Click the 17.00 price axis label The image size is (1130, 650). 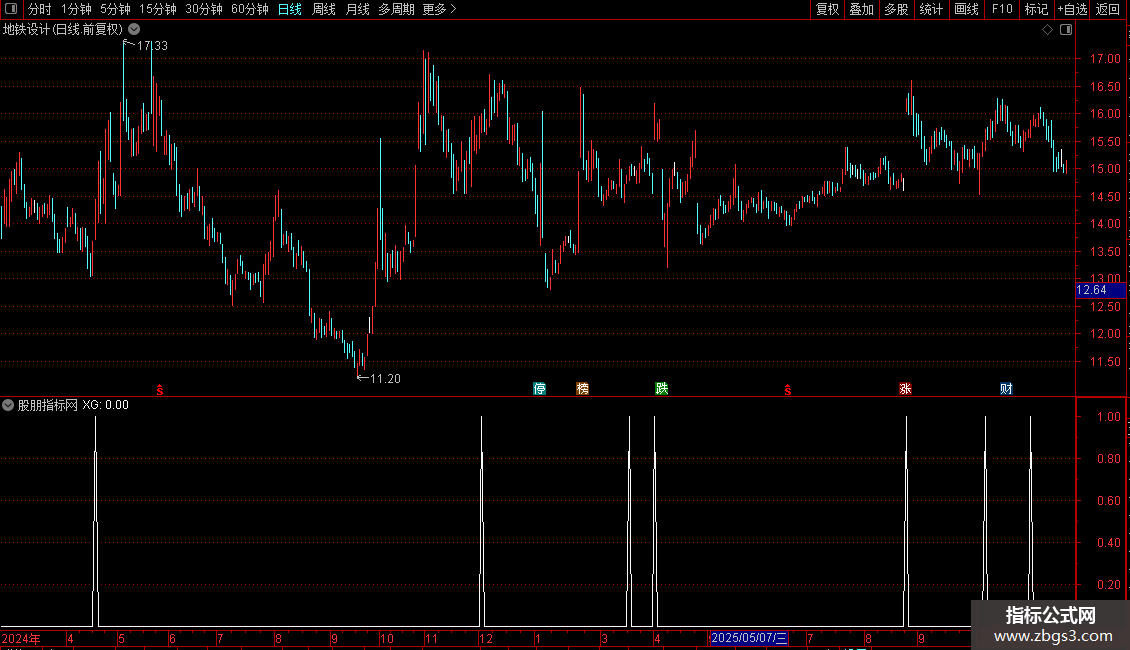point(1105,59)
